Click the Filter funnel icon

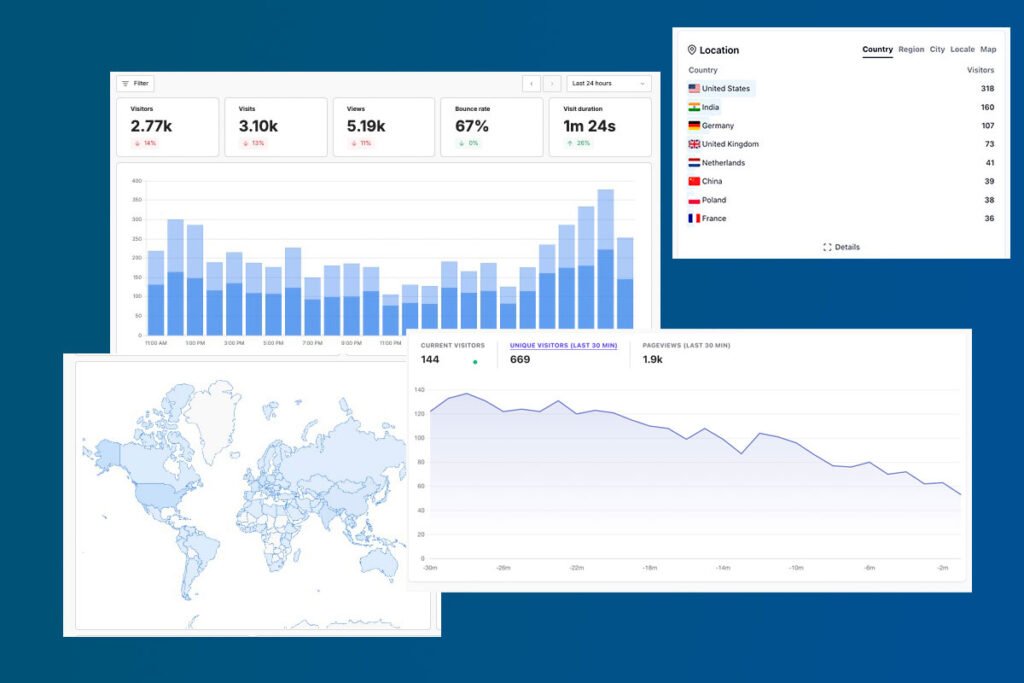coord(124,83)
